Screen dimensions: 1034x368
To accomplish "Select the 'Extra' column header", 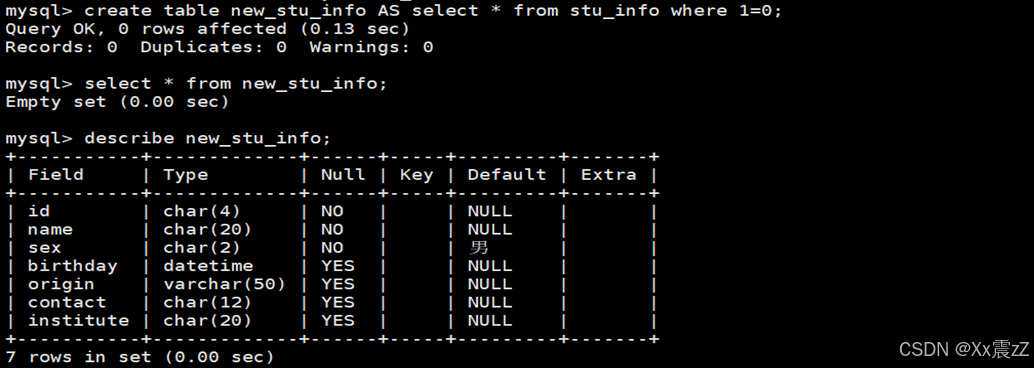I will (609, 175).
